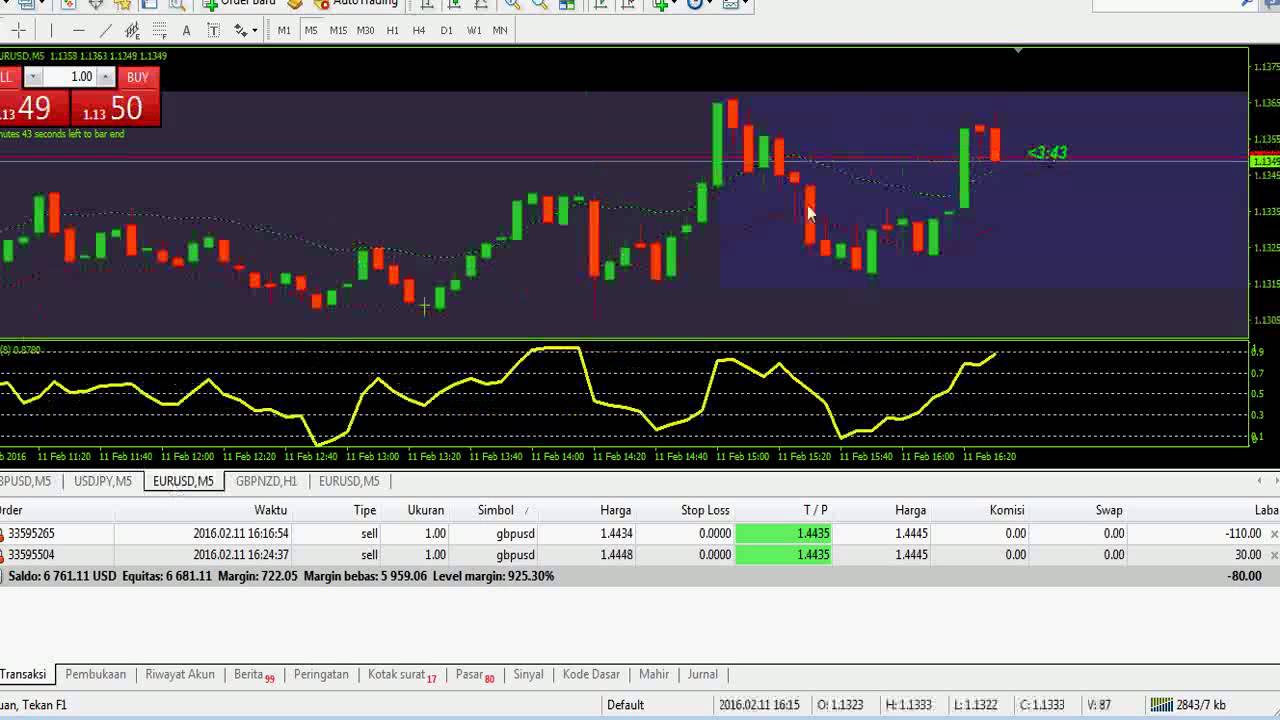The image size is (1280, 720).
Task: Switch to Riwayat Akun terminal tab
Action: pos(180,674)
